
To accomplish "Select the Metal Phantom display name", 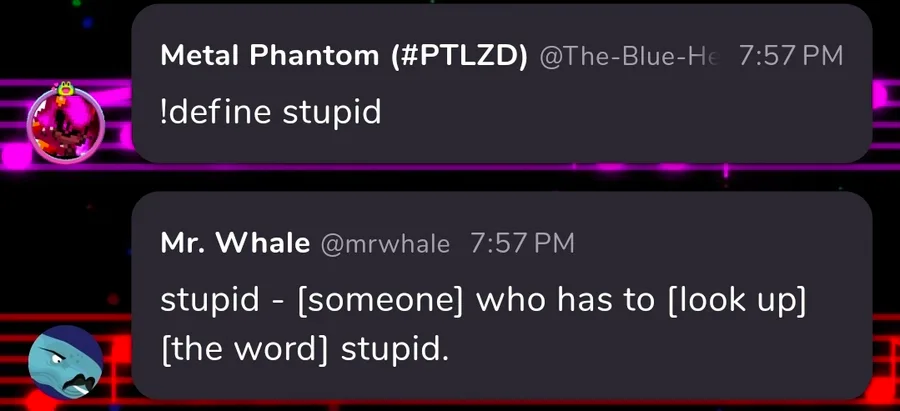I will 270,56.
